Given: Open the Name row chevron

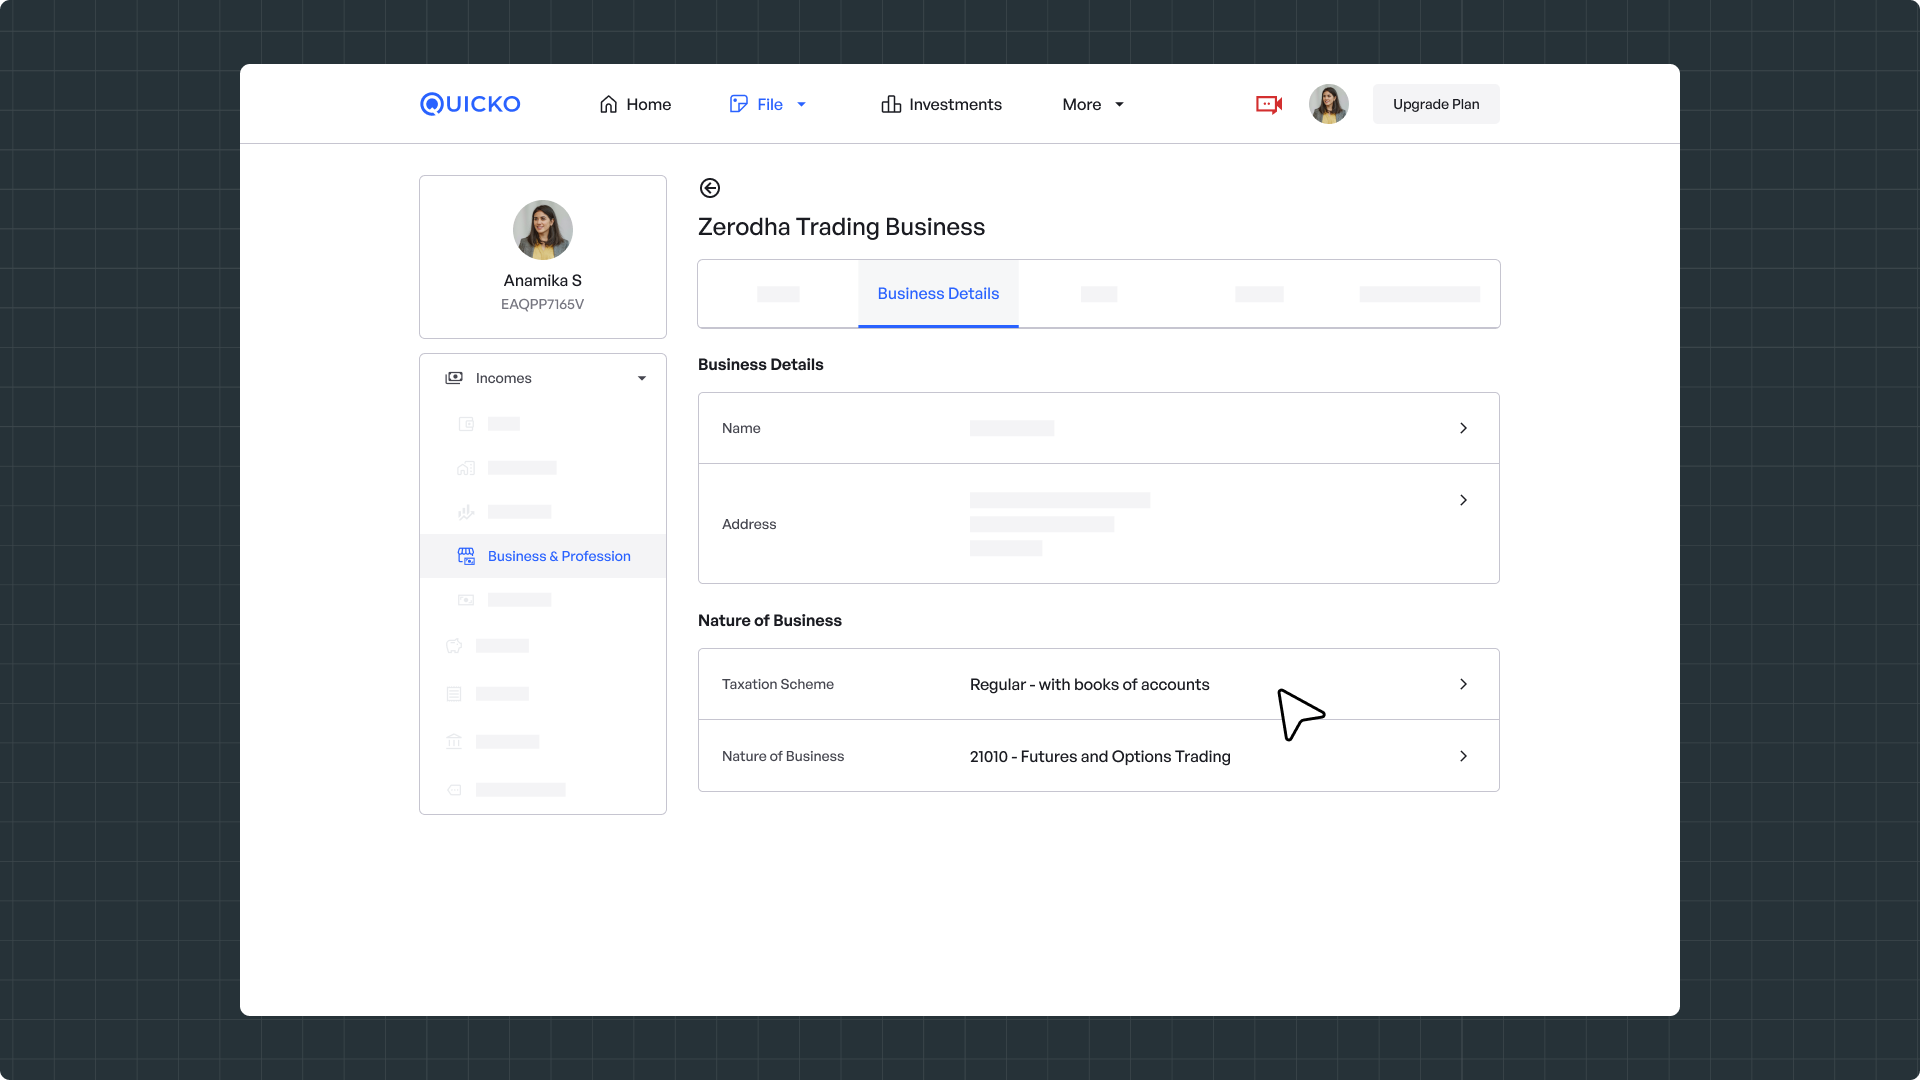Looking at the screenshot, I should point(1463,428).
